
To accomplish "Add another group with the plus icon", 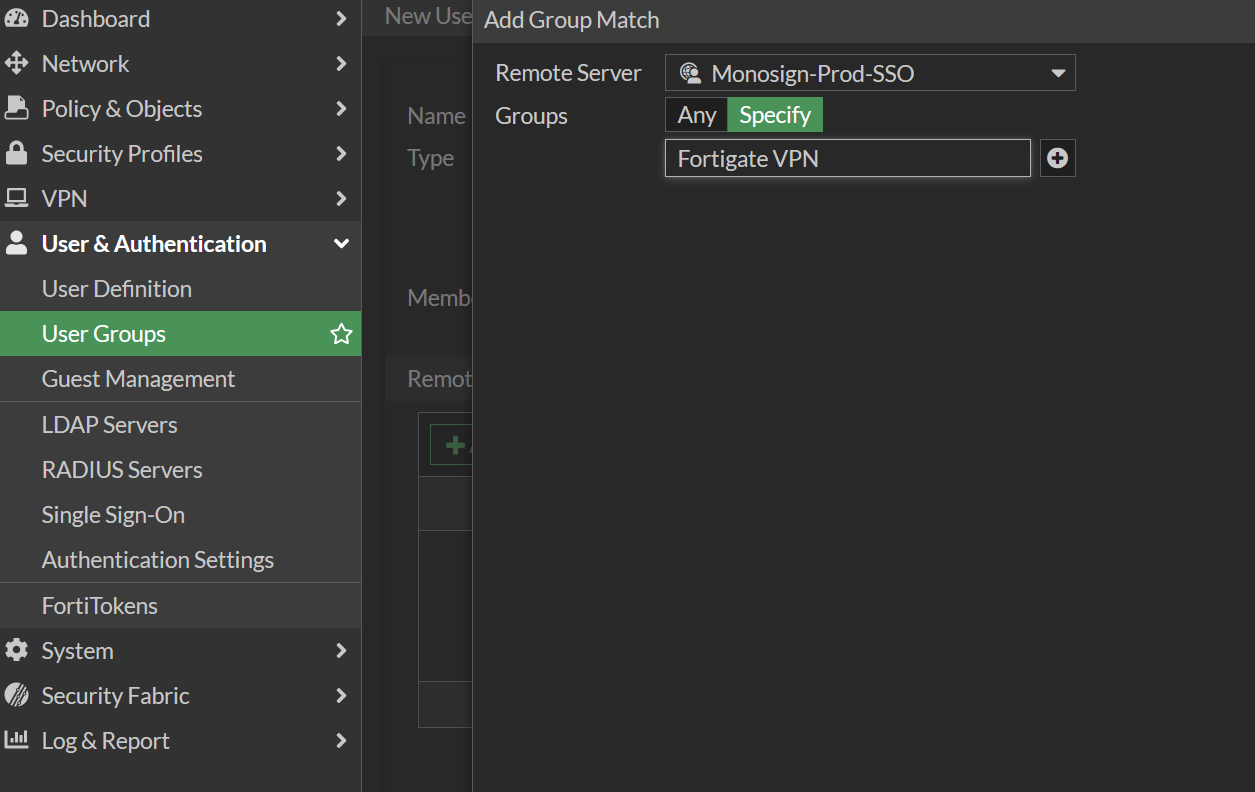I will [1057, 158].
